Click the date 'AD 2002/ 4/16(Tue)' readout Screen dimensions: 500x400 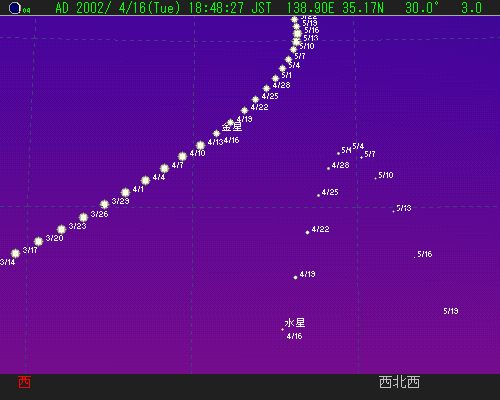coord(117,8)
